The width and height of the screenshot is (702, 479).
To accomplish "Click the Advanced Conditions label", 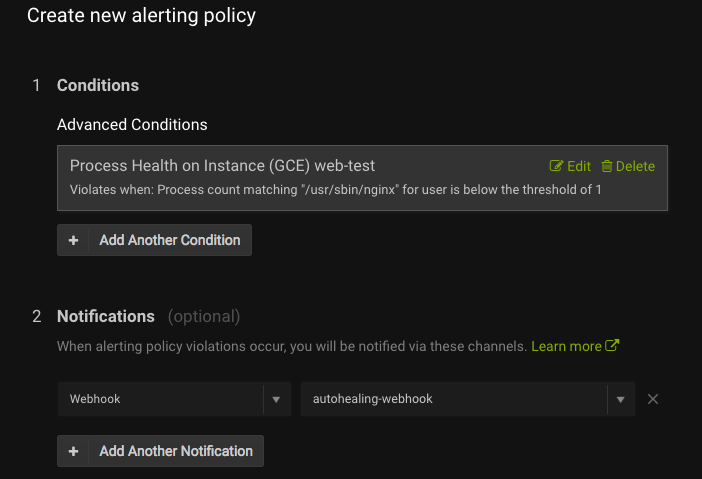I will [132, 125].
